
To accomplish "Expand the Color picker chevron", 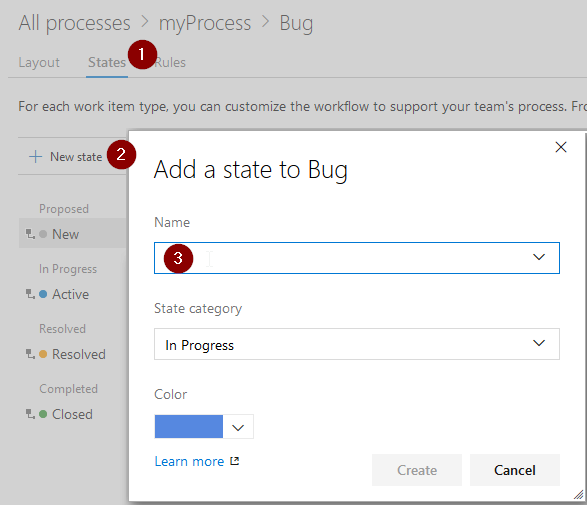I will [x=238, y=427].
